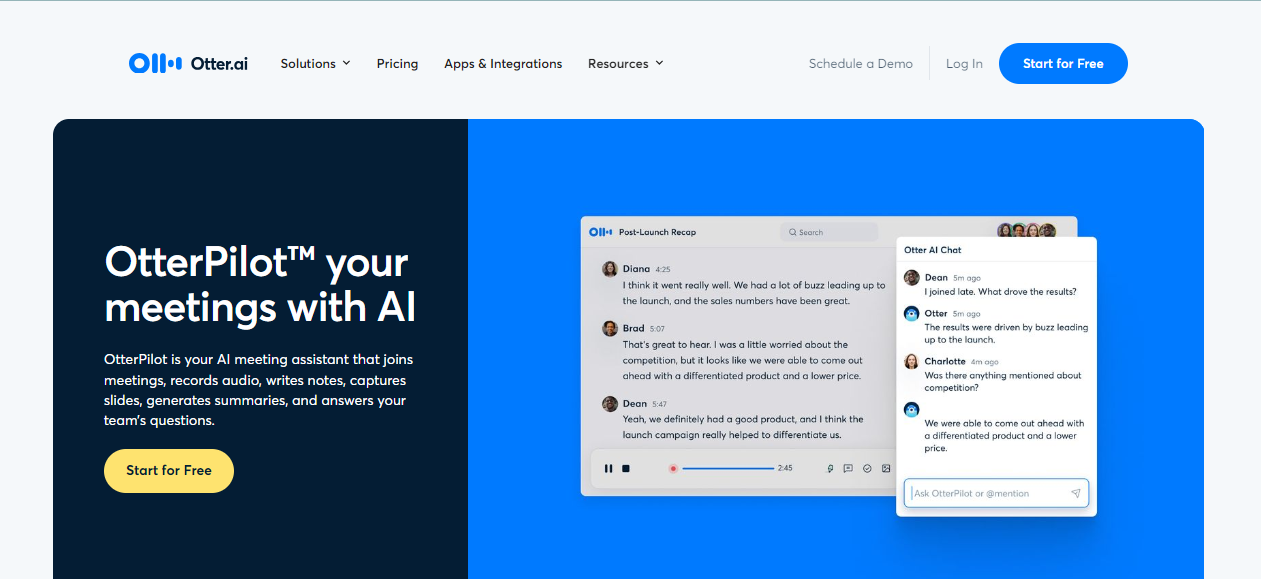Image resolution: width=1261 pixels, height=579 pixels.
Task: Open comments via the chat bubble icon
Action: coord(849,468)
